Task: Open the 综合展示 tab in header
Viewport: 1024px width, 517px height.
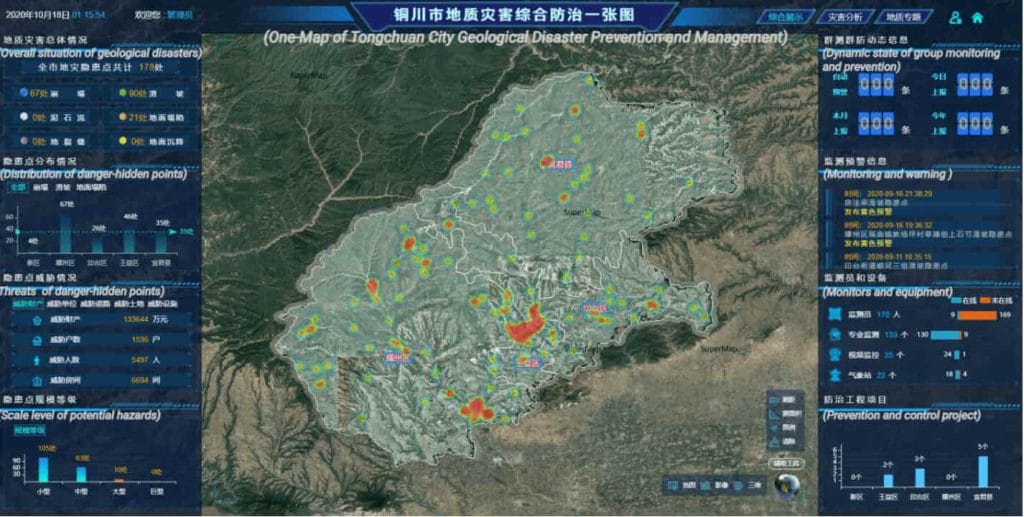Action: tap(788, 17)
